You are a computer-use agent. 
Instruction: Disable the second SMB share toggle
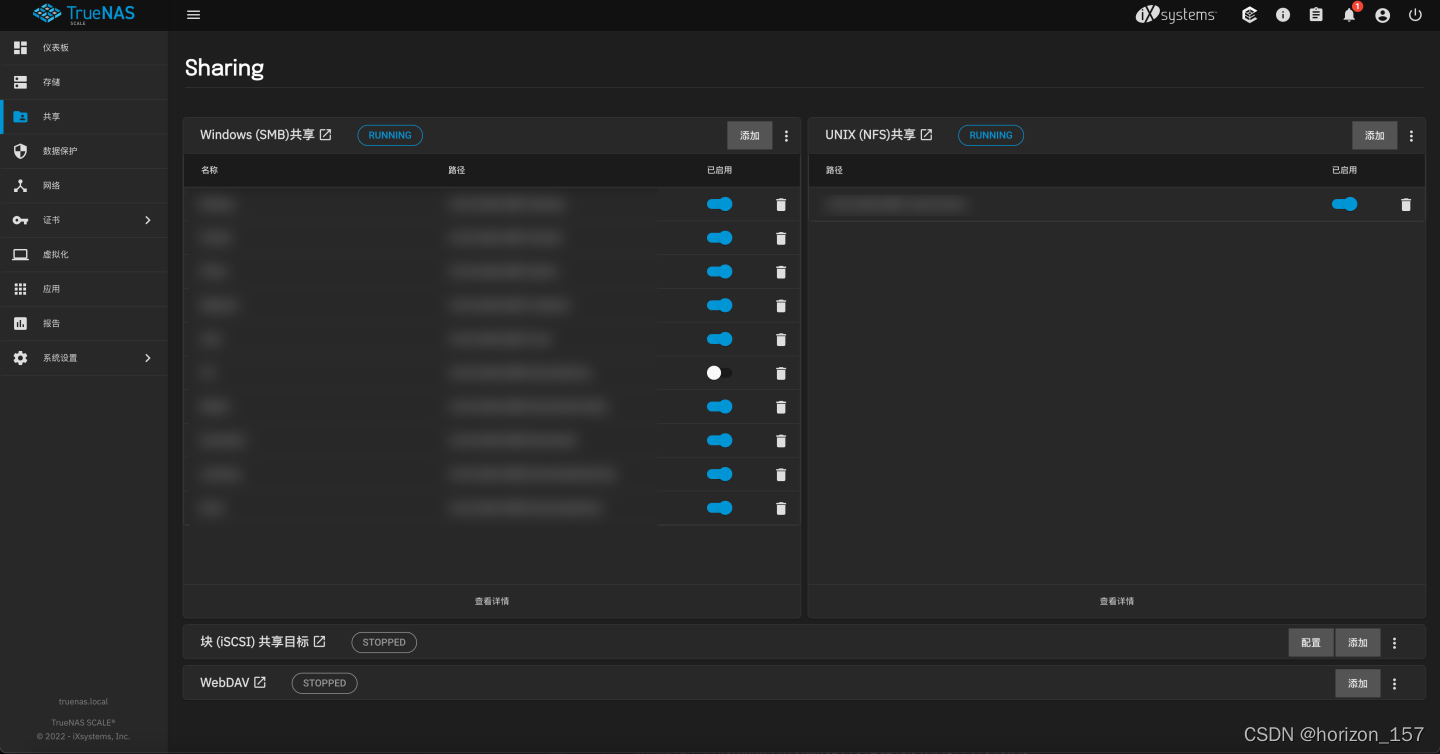point(720,238)
